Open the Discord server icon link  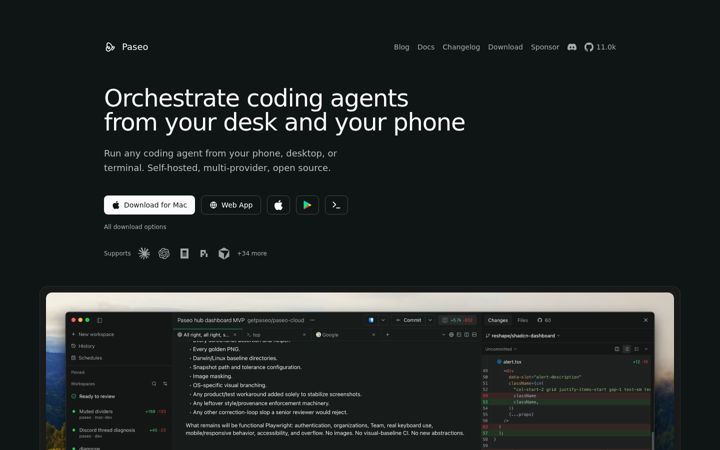click(x=572, y=47)
